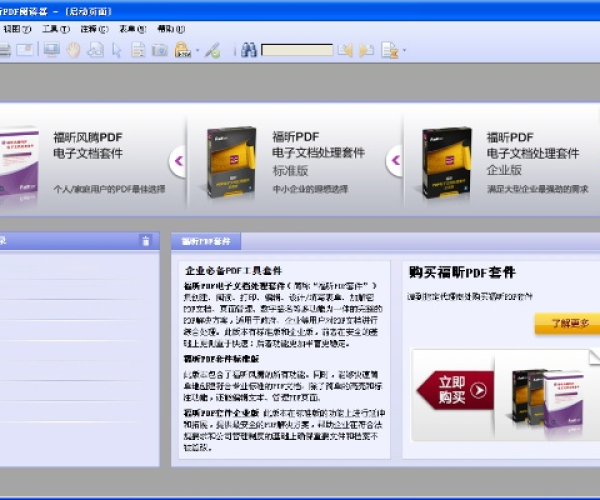600x500 pixels.
Task: Click the email envelope toolbar icon
Action: tap(25, 50)
